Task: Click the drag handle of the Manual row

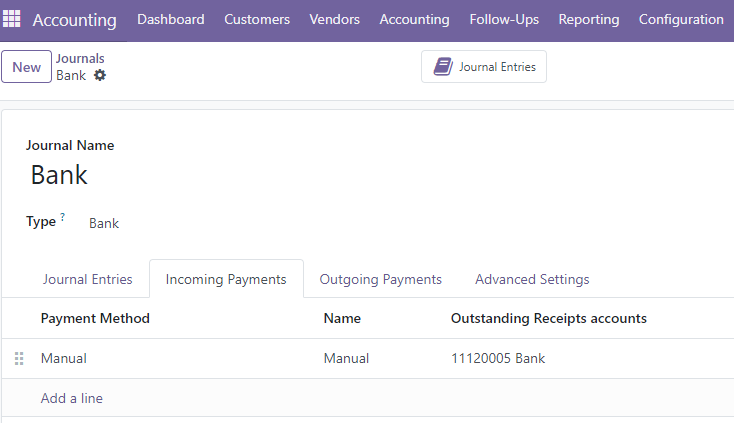Action: pyautogui.click(x=19, y=358)
